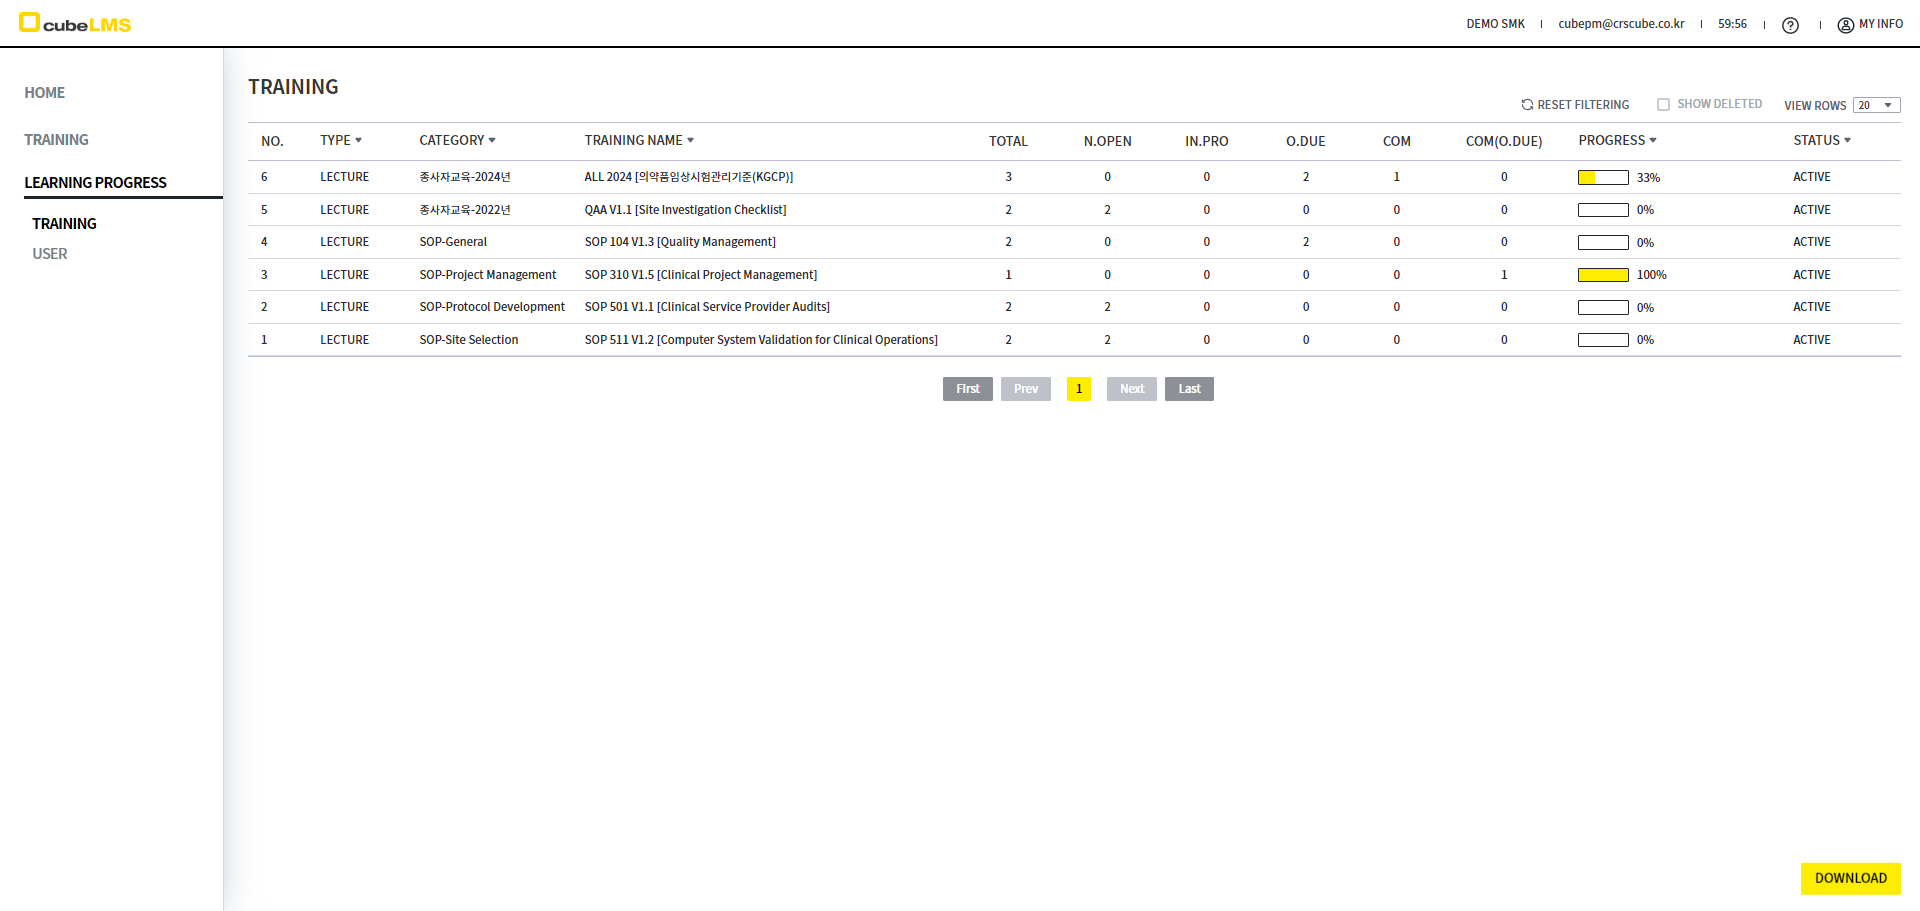This screenshot has width=1920, height=911.
Task: Click the MY INFO user icon
Action: [1845, 25]
